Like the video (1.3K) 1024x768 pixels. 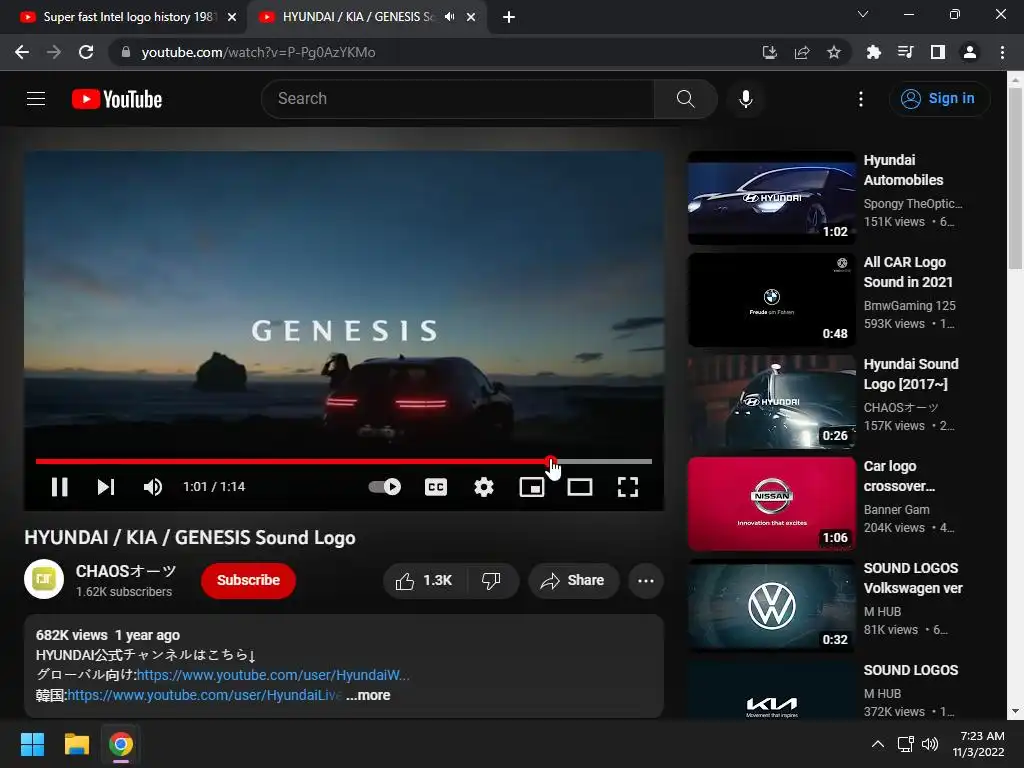tap(424, 580)
